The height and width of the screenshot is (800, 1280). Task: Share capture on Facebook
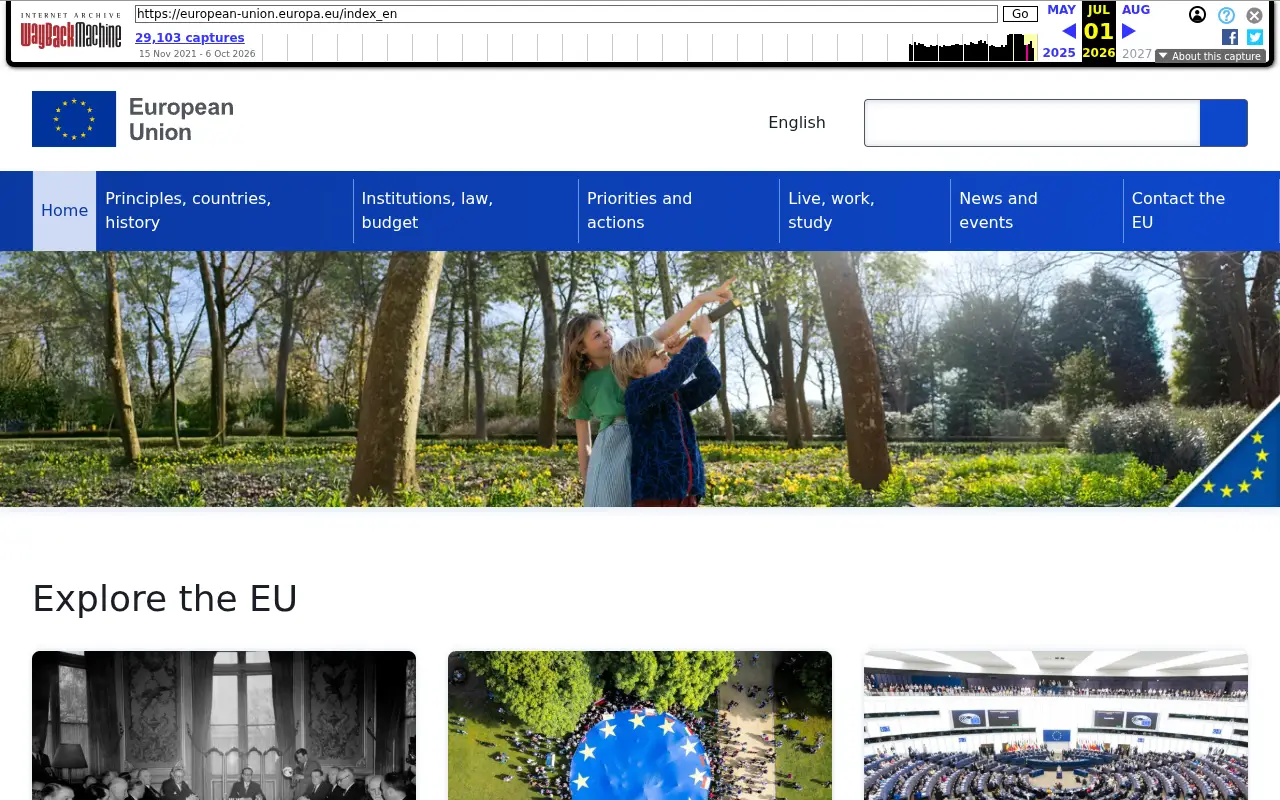pyautogui.click(x=1230, y=37)
